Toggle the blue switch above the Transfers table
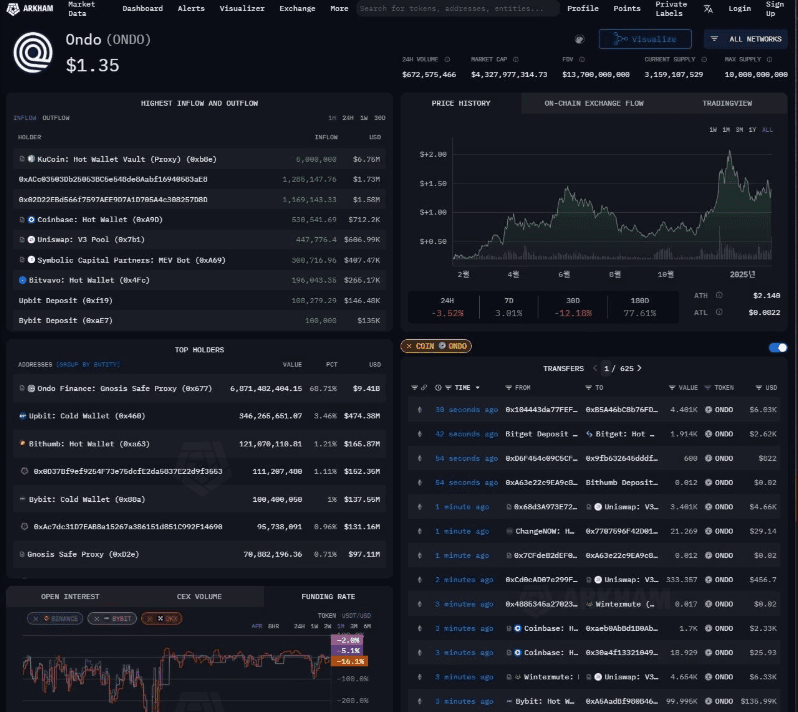This screenshot has width=798, height=712. point(777,347)
